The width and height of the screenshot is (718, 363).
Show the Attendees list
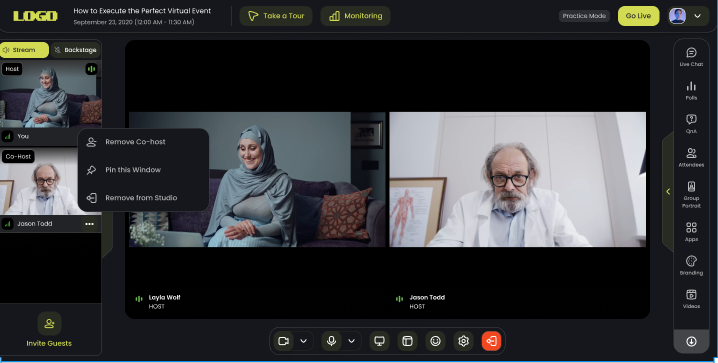[x=691, y=157]
